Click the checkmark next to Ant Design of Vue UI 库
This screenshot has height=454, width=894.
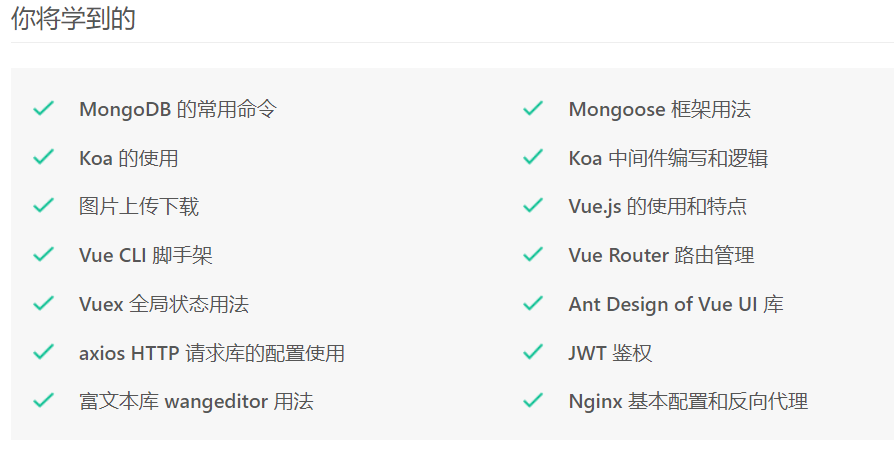click(533, 303)
